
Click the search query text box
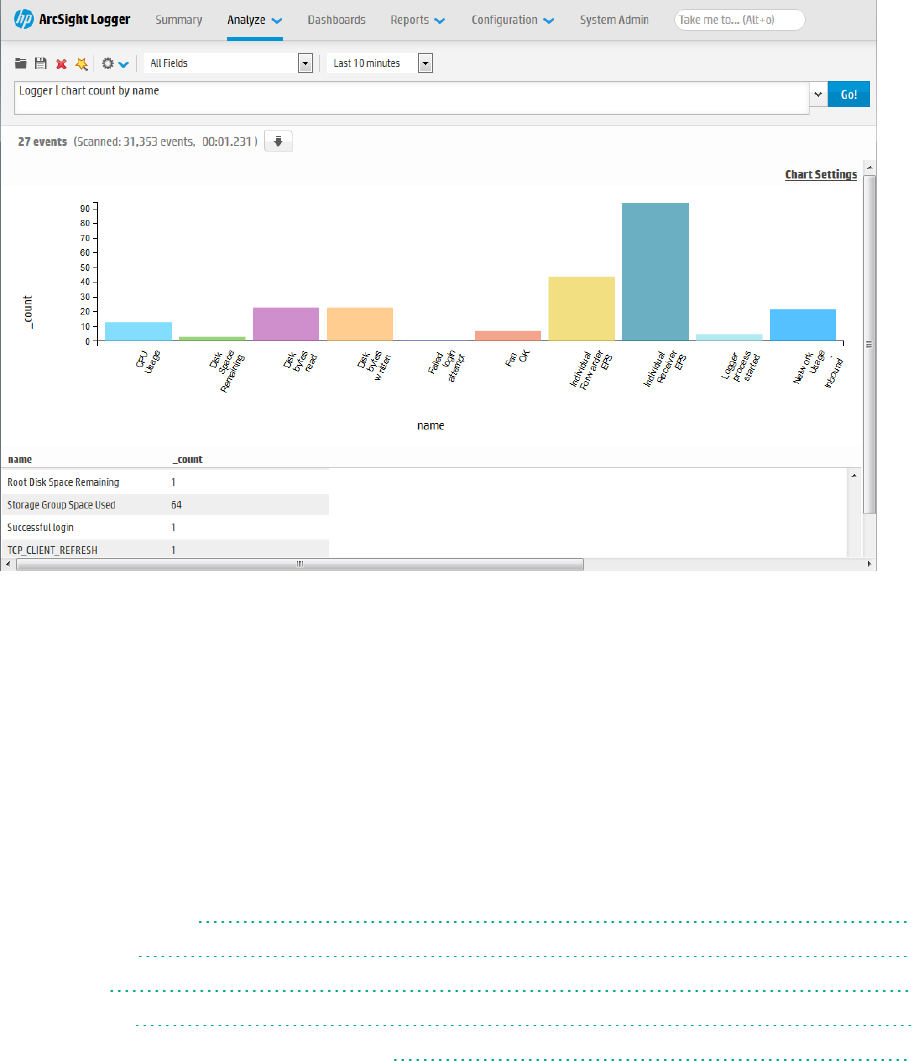pyautogui.click(x=411, y=97)
